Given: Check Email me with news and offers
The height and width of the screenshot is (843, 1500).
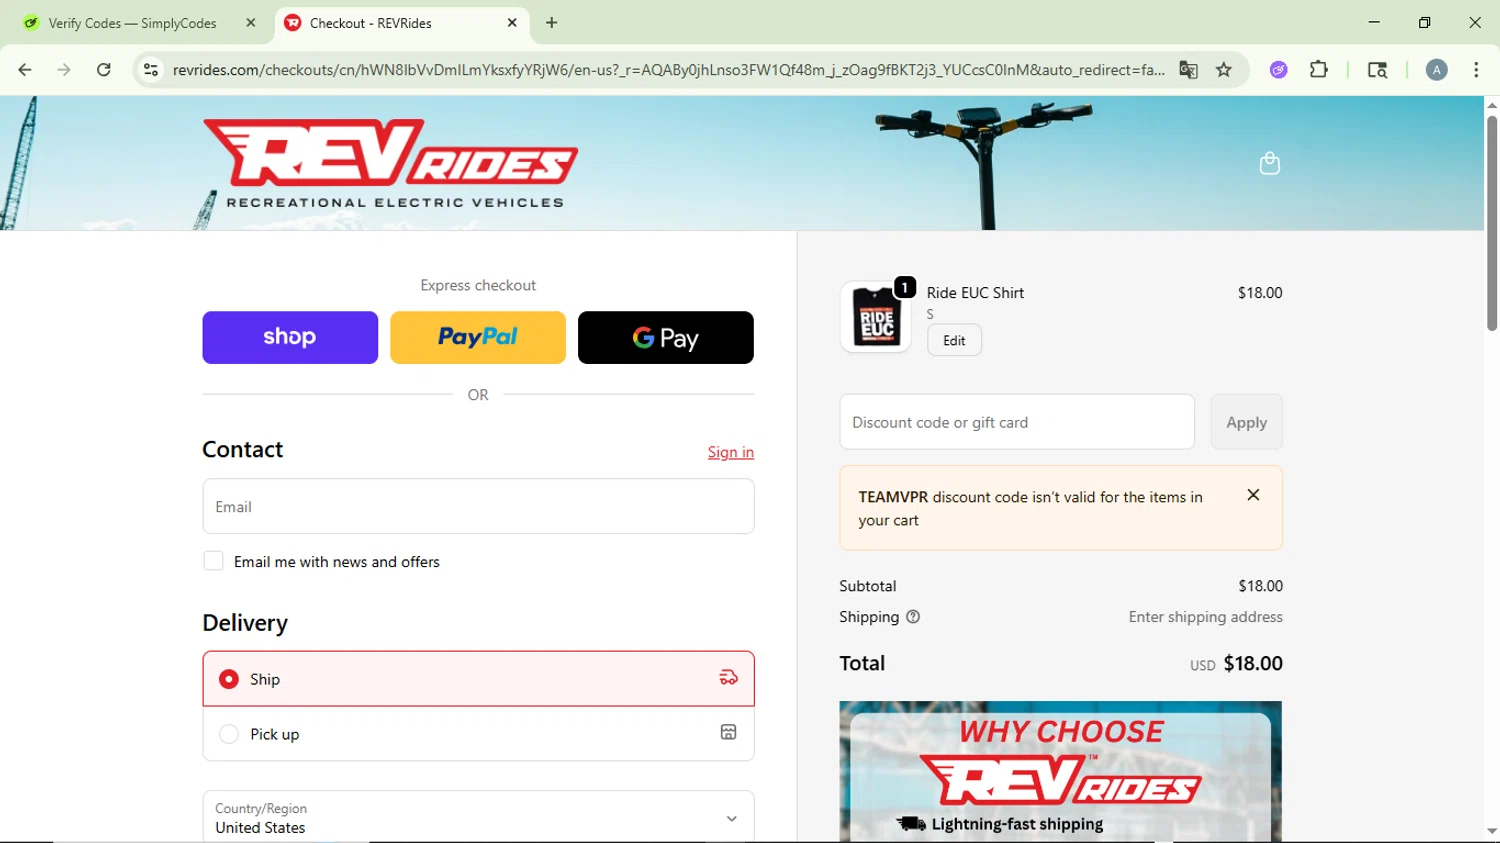Looking at the screenshot, I should (x=213, y=561).
